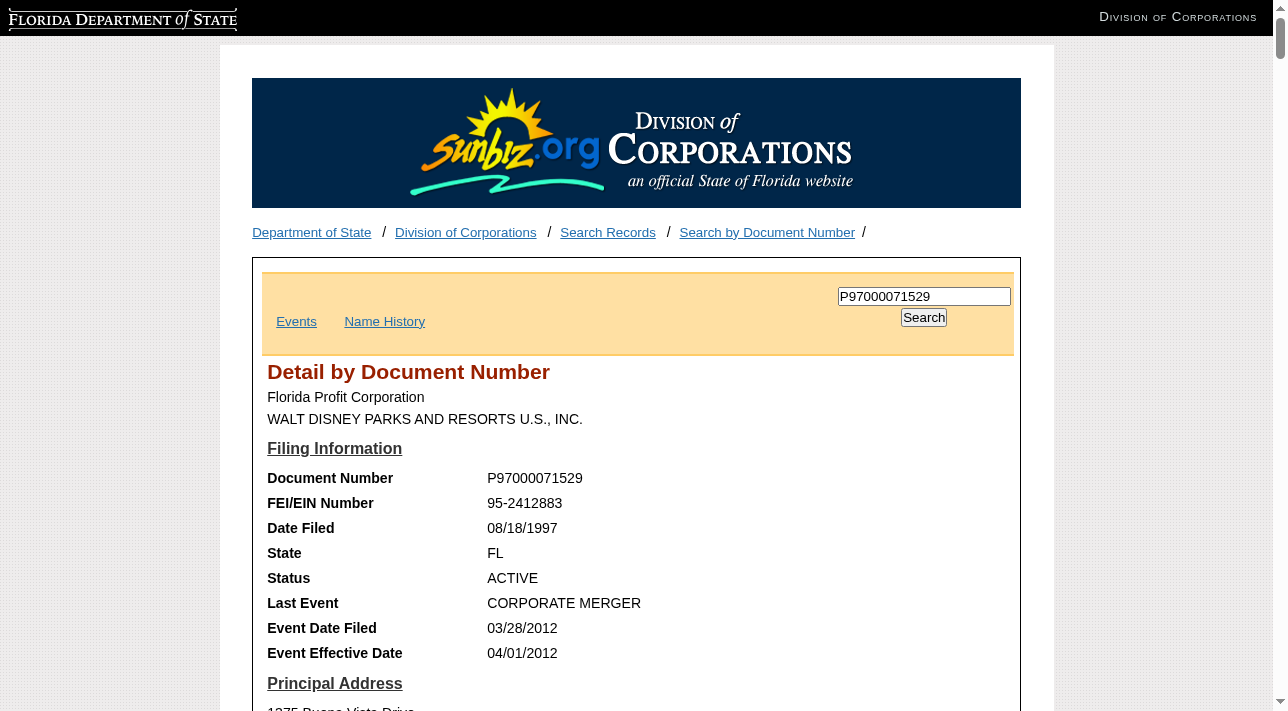This screenshot has height=711, width=1288.
Task: Click the FEI/EIN value 95-2412883
Action: click(525, 504)
